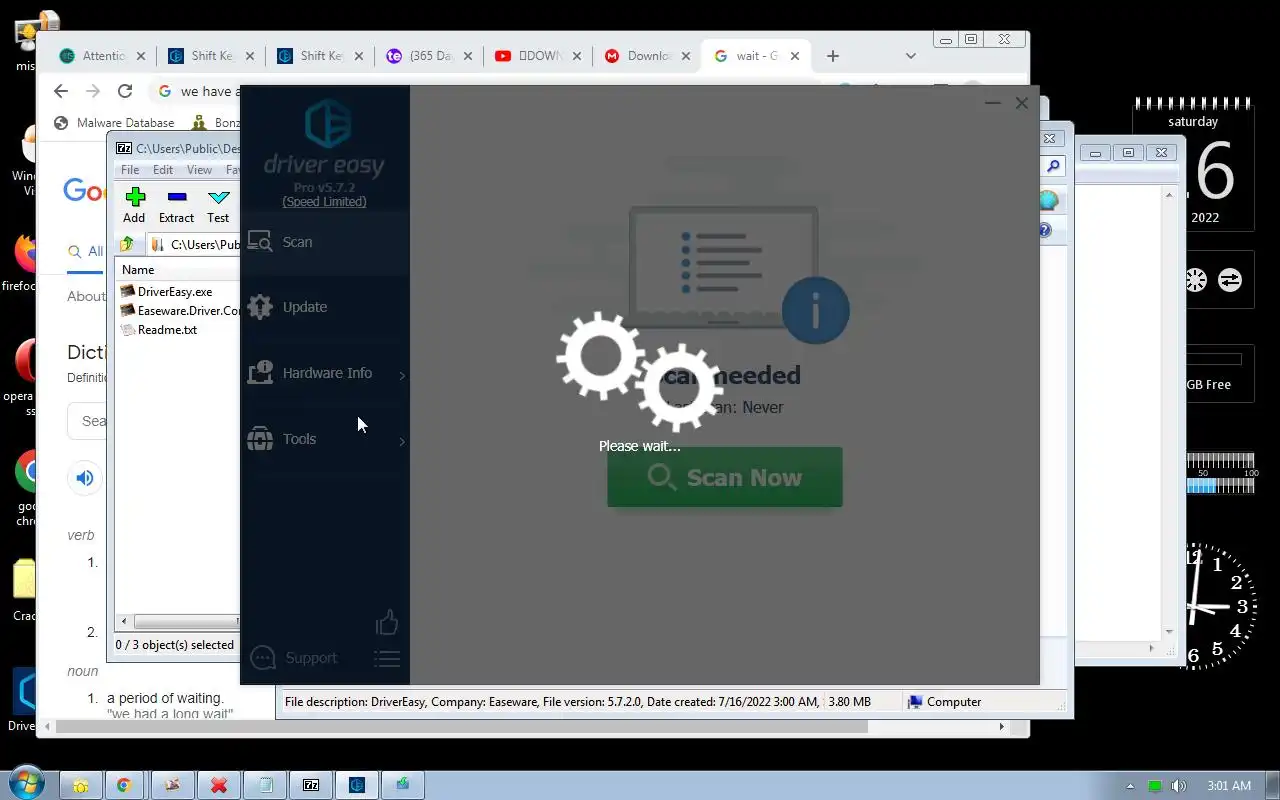Click the thumbs-up like icon in Driver Easy
1280x800 pixels.
click(387, 623)
